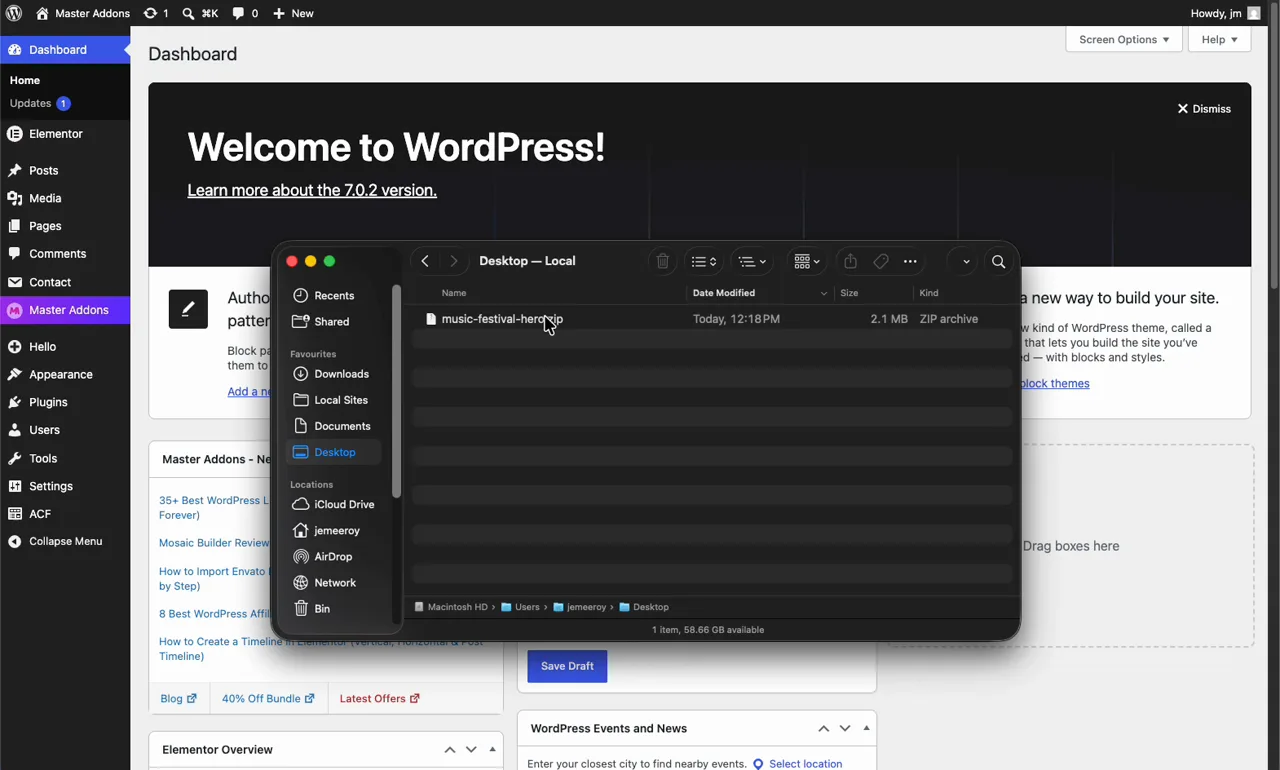This screenshot has width=1280, height=770.
Task: Open the Finder search magnifier
Action: tap(999, 262)
